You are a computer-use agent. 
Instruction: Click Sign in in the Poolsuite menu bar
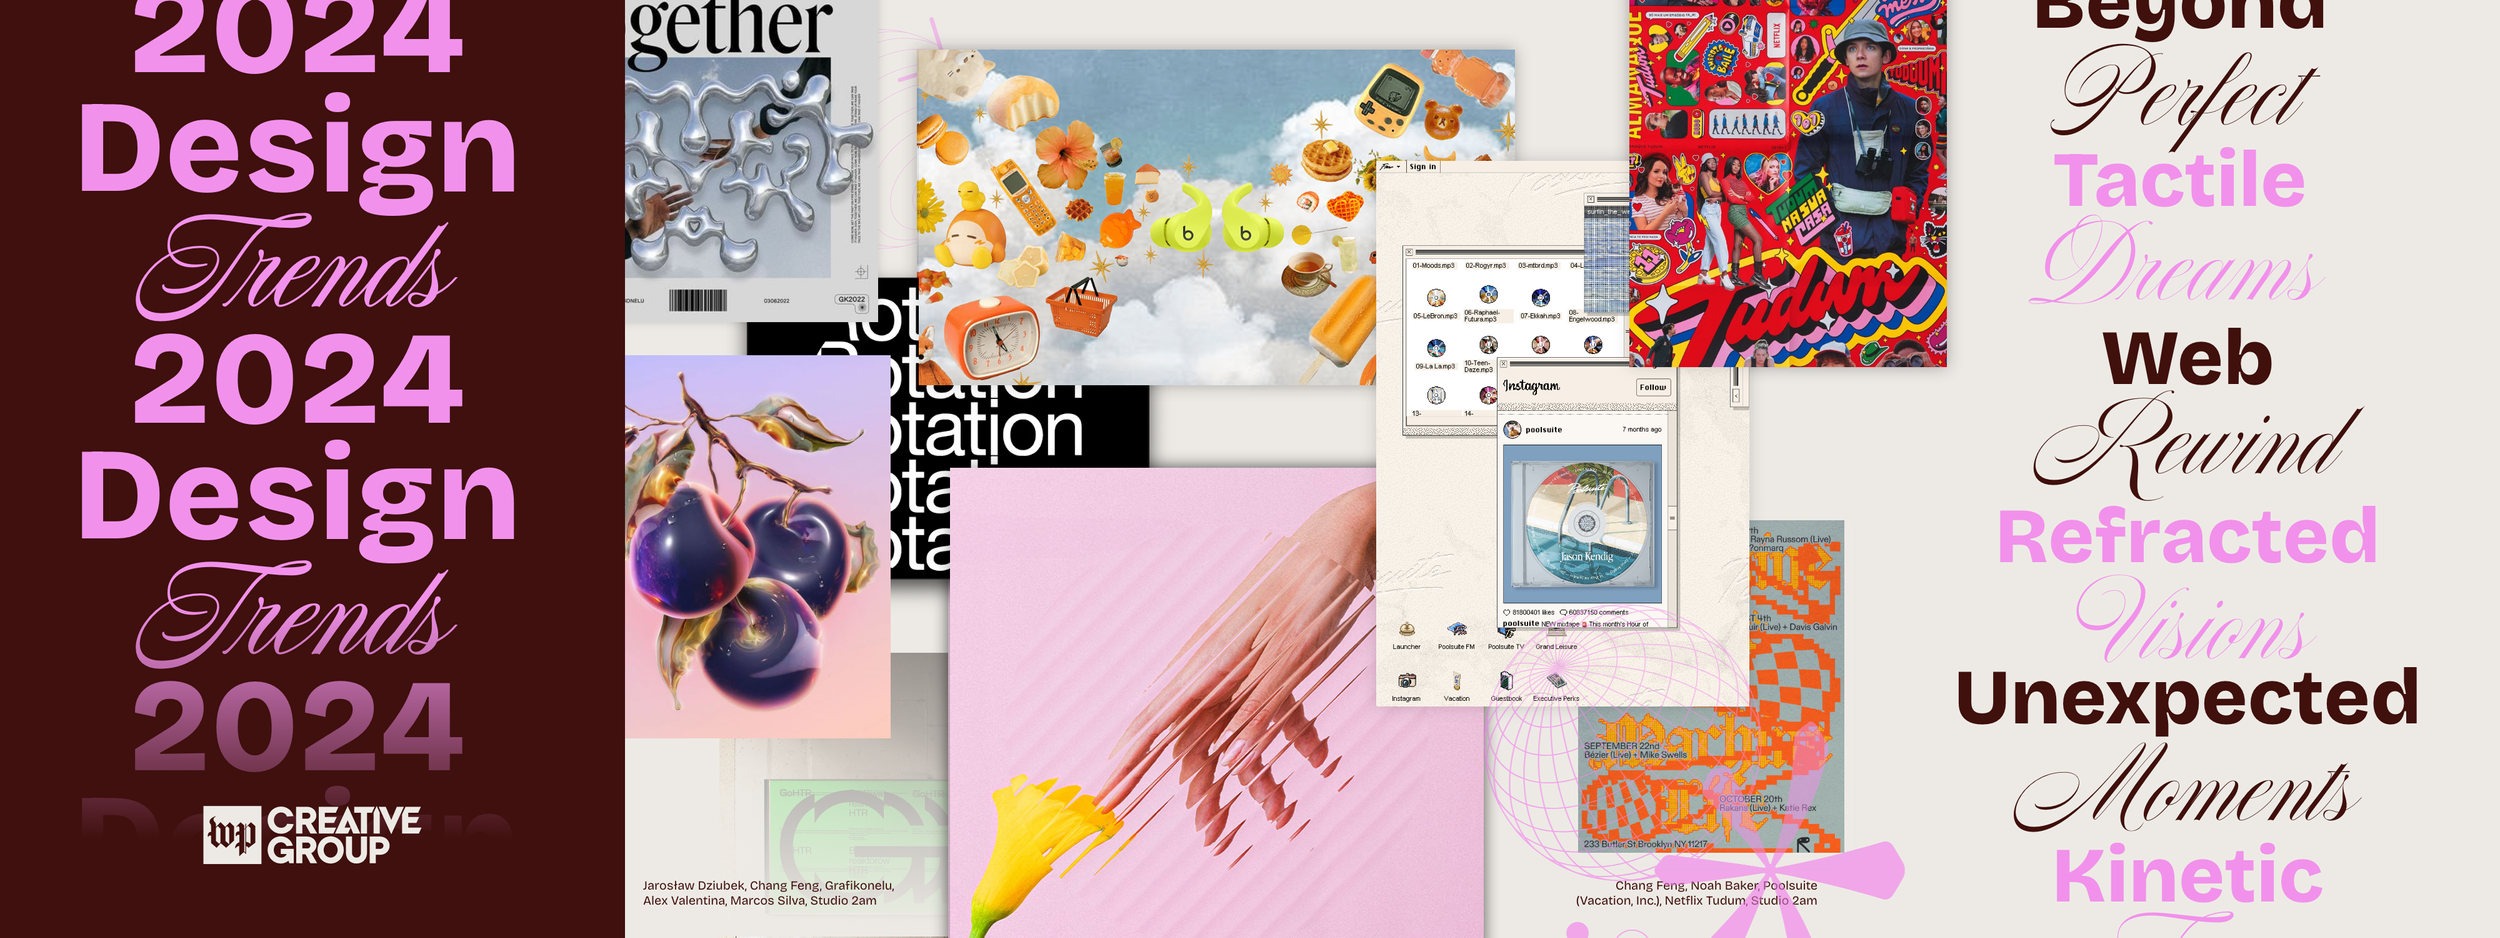(1423, 167)
